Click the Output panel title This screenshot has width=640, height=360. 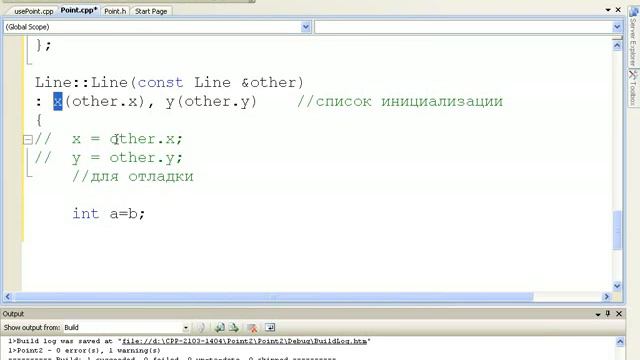pyautogui.click(x=13, y=313)
